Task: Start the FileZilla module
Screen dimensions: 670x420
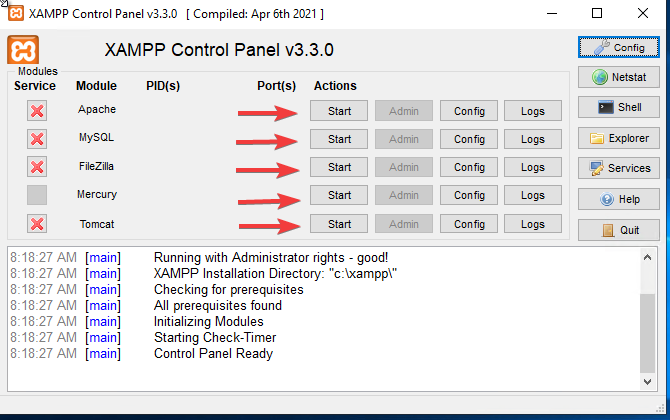Action: [339, 167]
